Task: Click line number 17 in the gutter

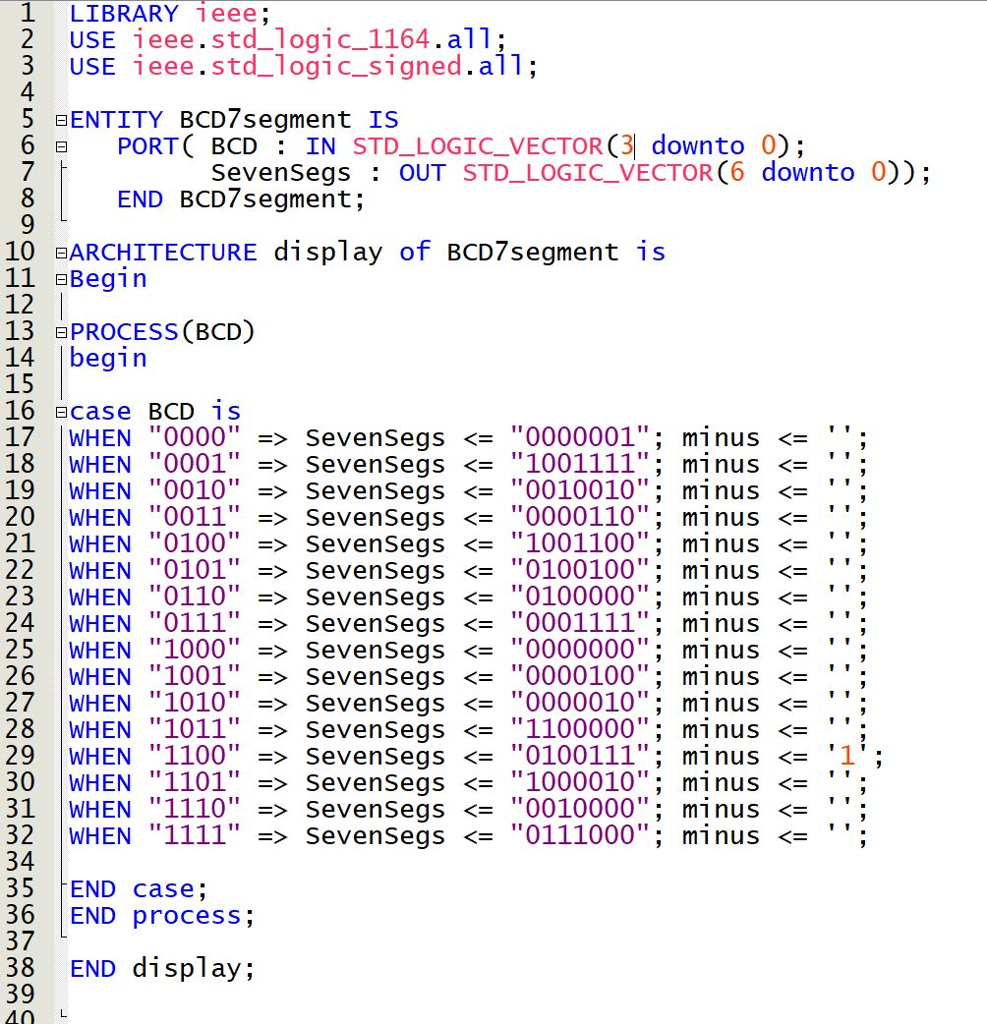Action: (x=21, y=437)
